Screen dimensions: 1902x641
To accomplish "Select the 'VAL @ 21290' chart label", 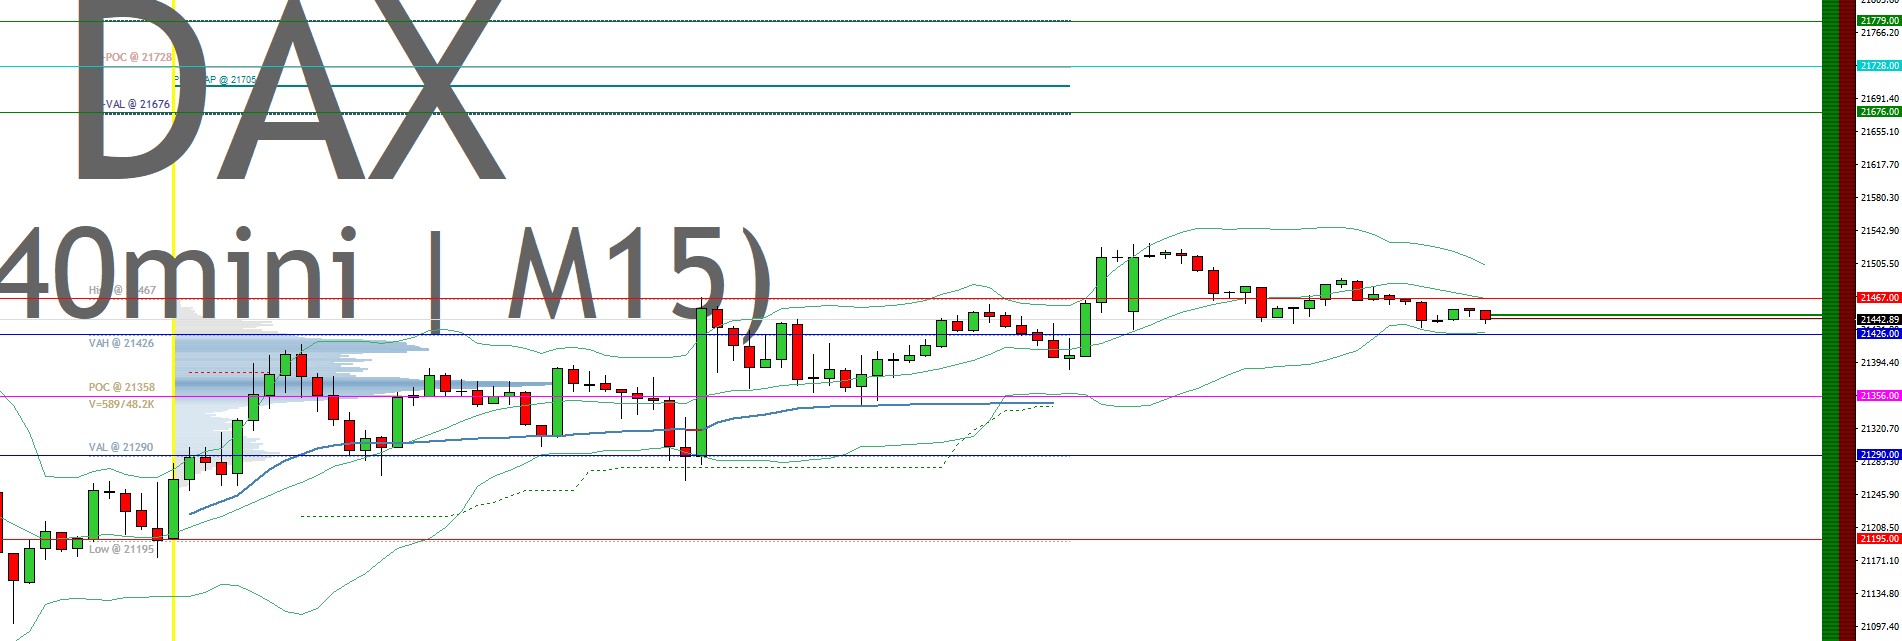I will point(121,447).
